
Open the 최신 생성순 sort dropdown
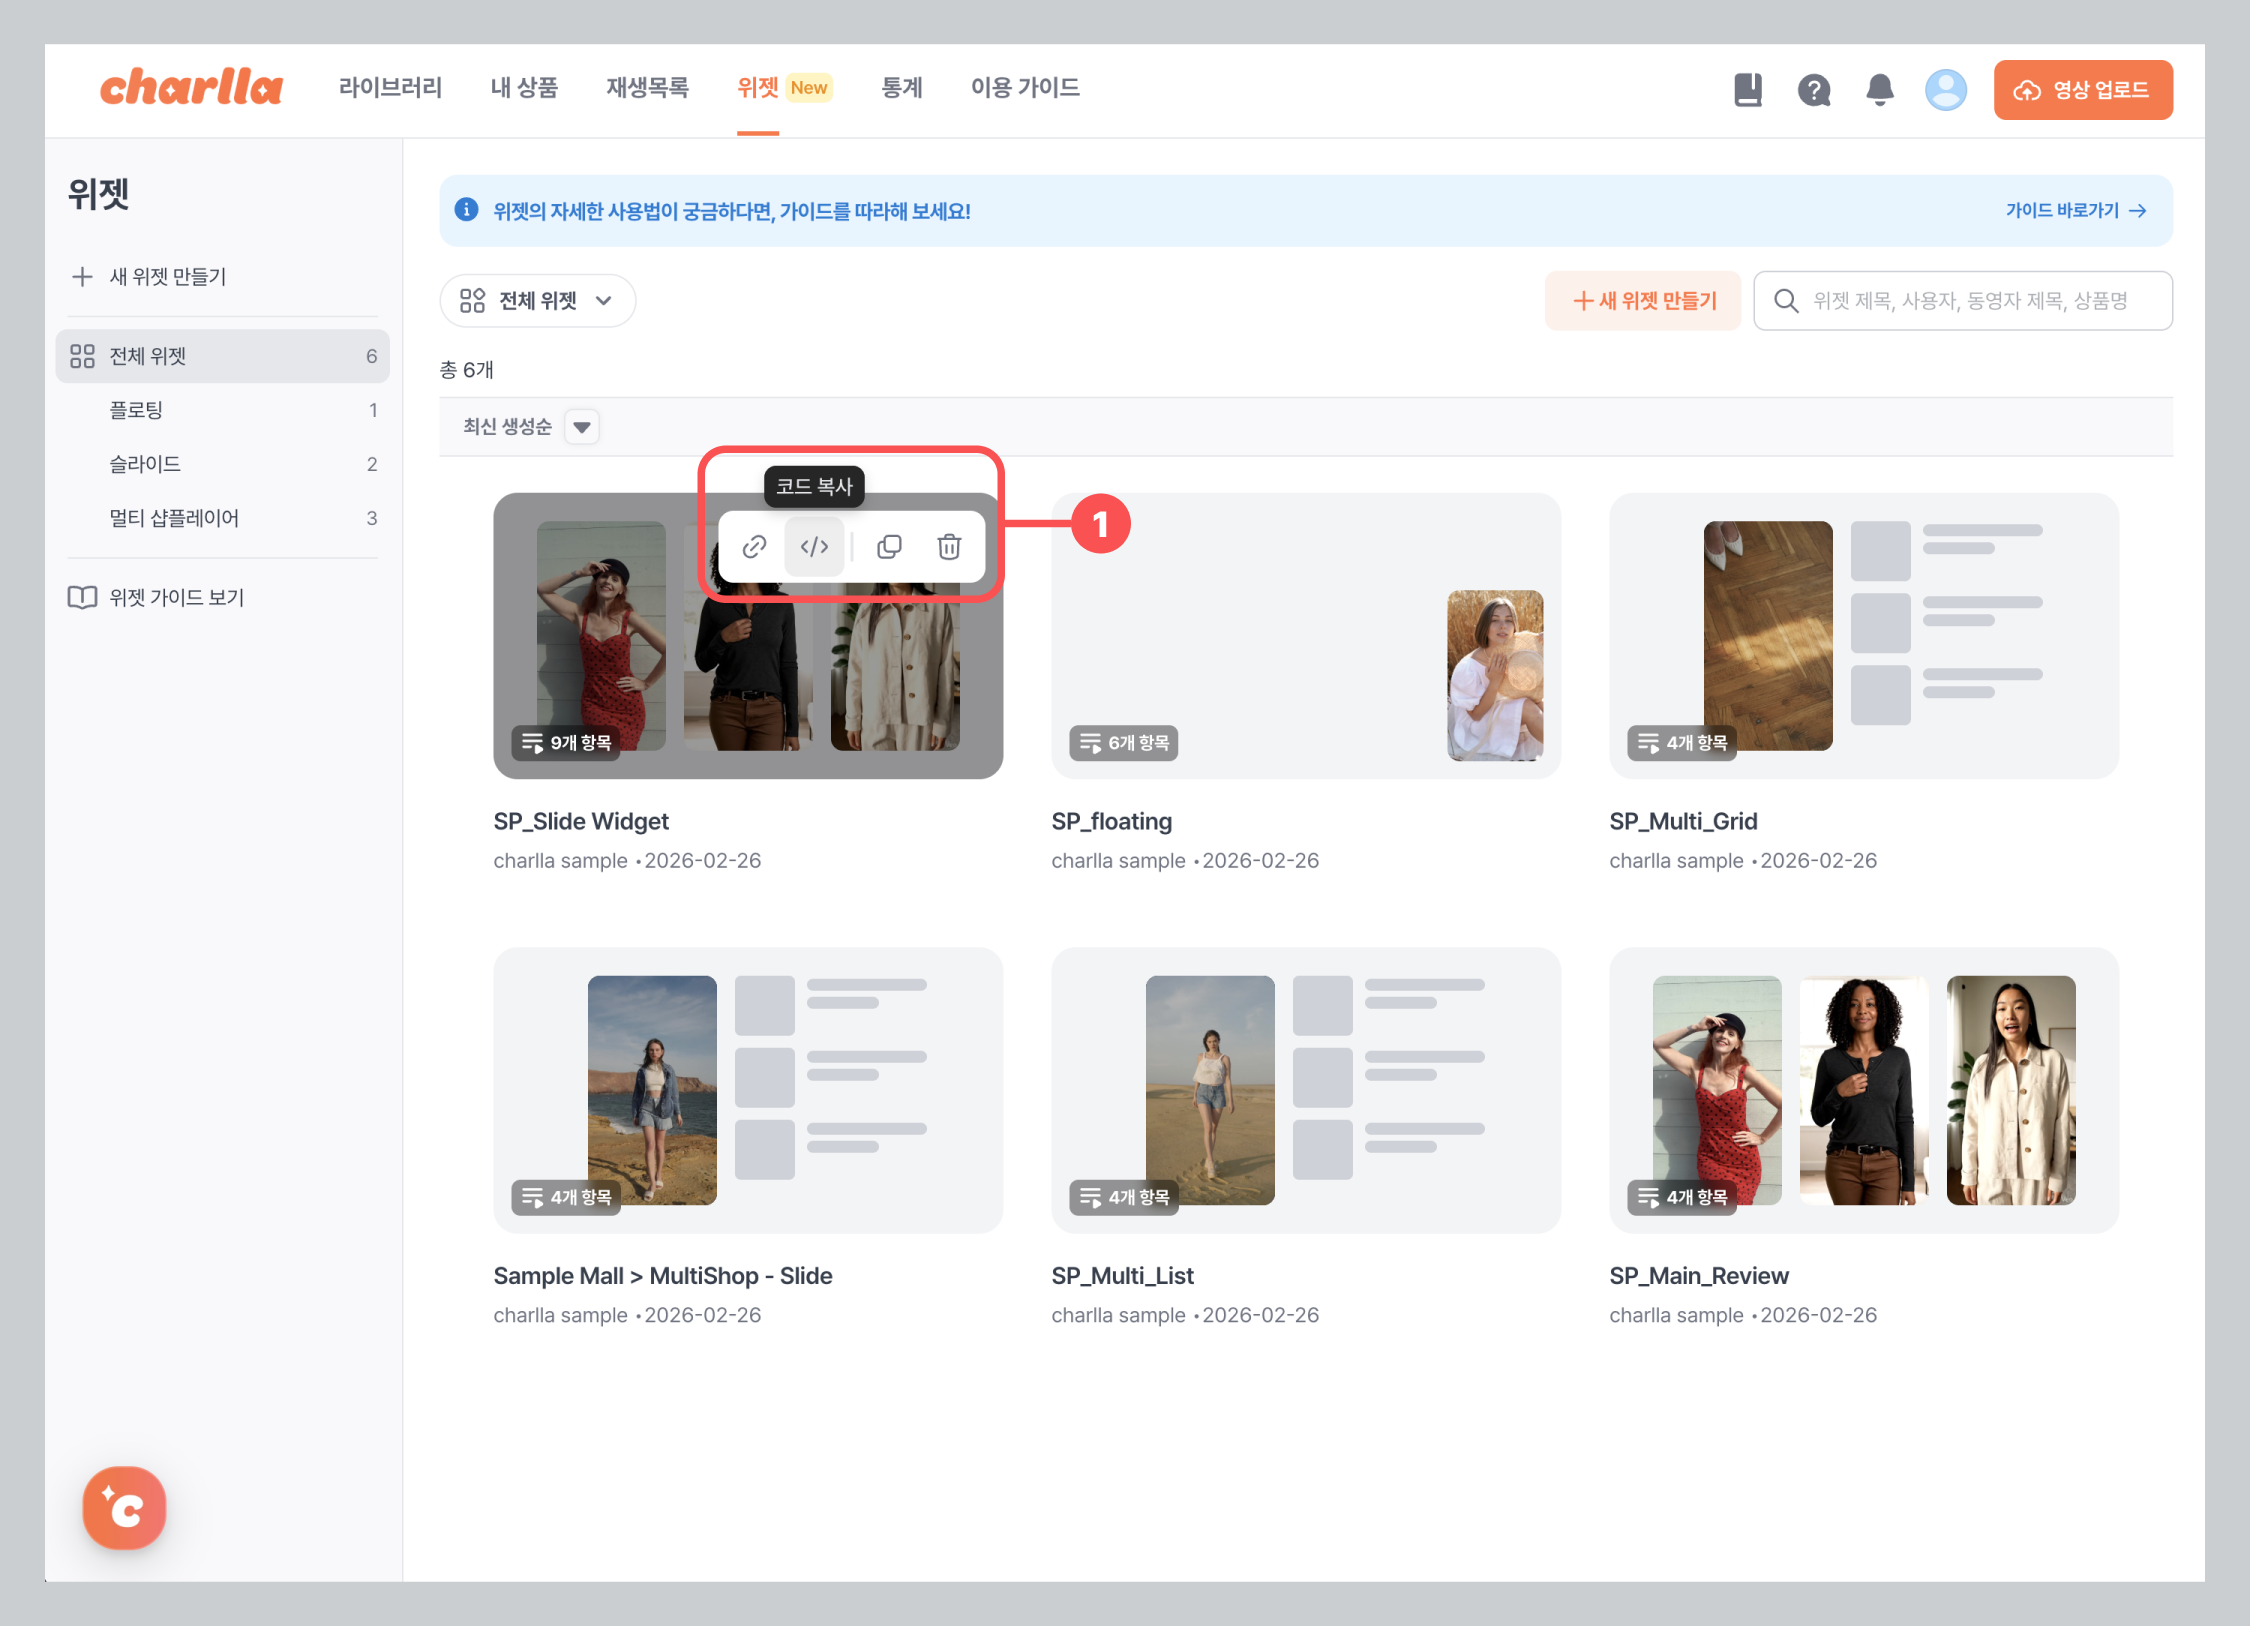click(581, 427)
